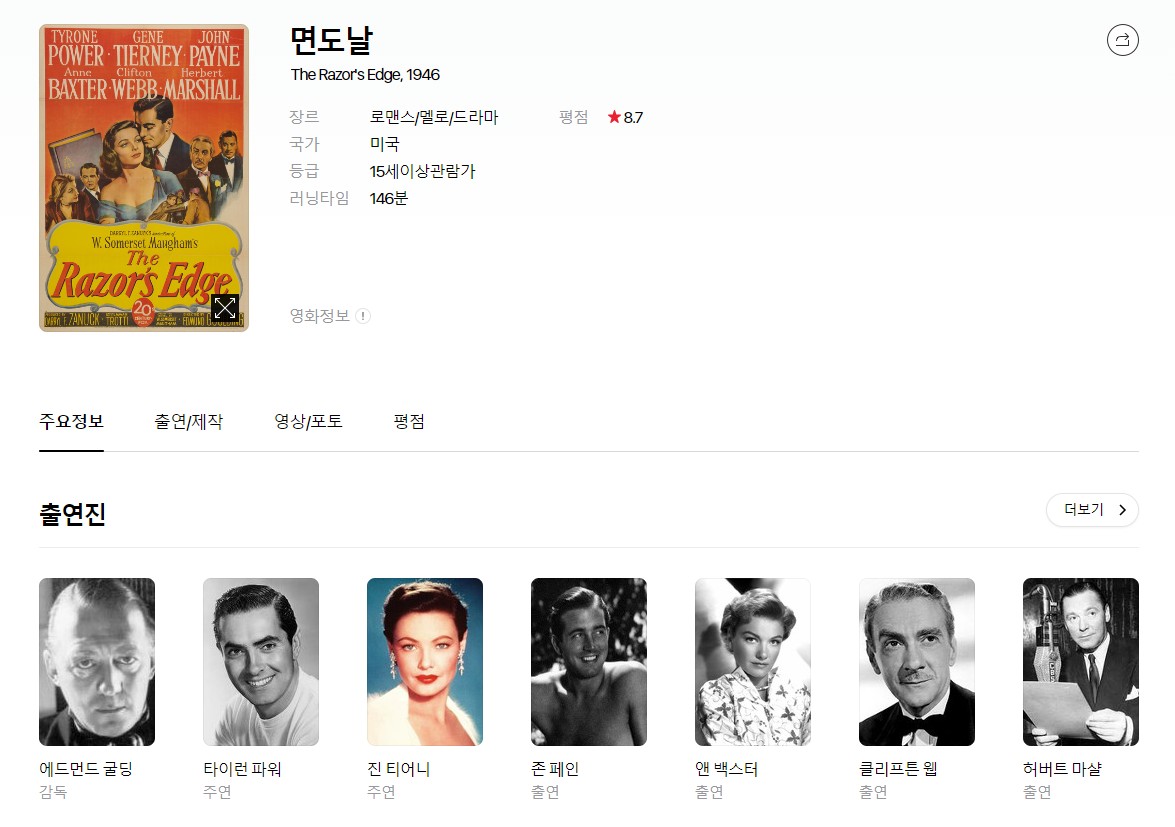Viewport: 1175px width, 827px height.
Task: Open director 에드먼드 굴딩's photo
Action: [x=97, y=661]
